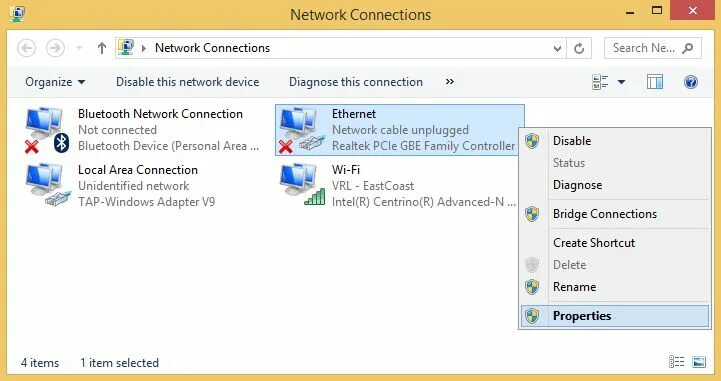The height and width of the screenshot is (381, 721).
Task: Go up one folder level arrow
Action: [x=102, y=48]
